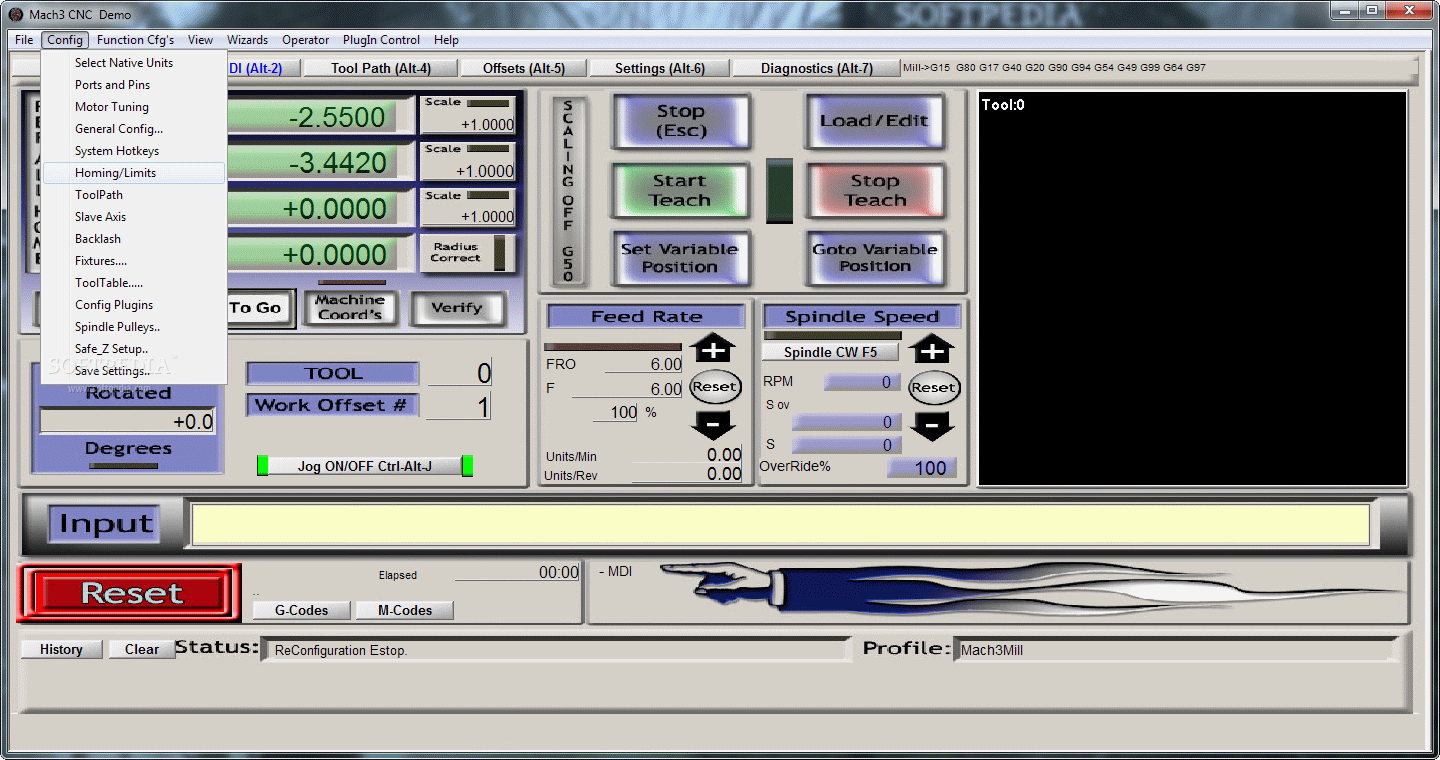Viewport: 1440px width, 760px height.
Task: Click the red Reset E-stop button
Action: [131, 593]
